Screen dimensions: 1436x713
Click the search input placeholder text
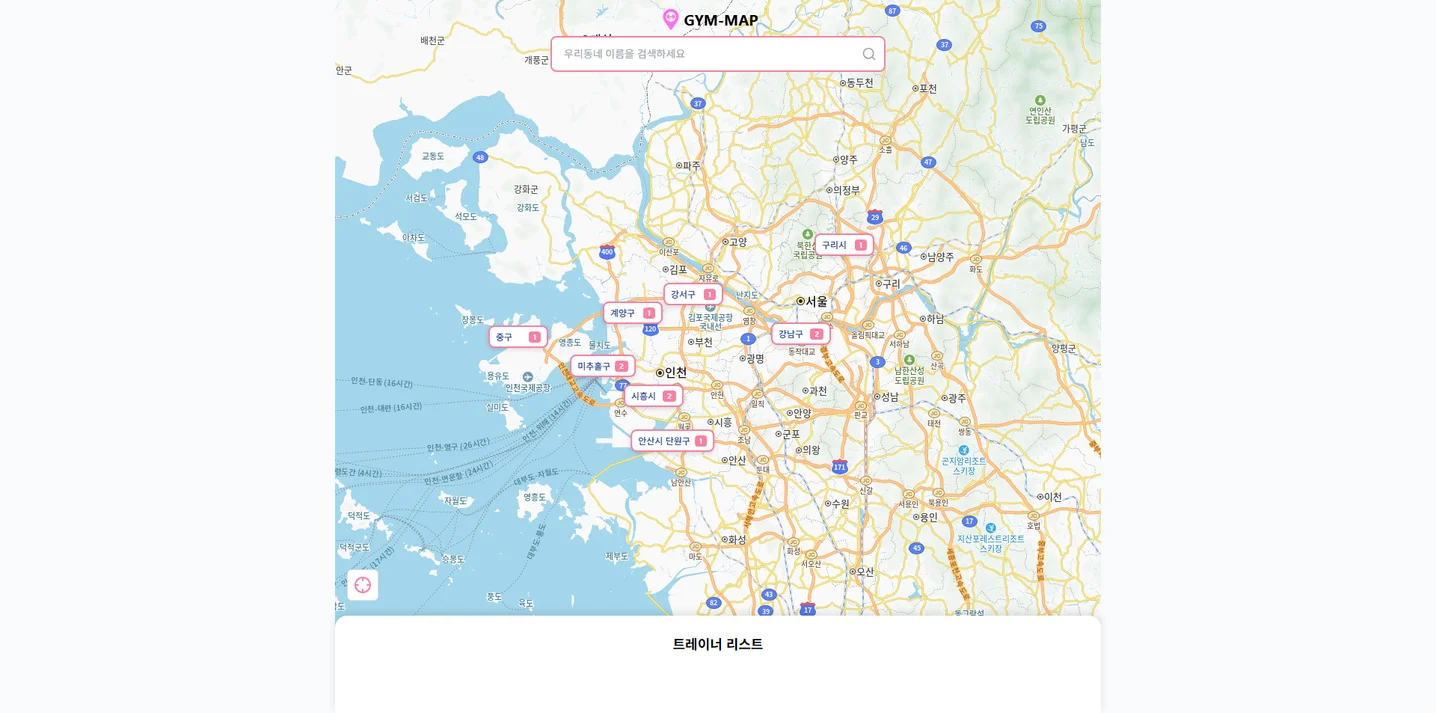(622, 53)
